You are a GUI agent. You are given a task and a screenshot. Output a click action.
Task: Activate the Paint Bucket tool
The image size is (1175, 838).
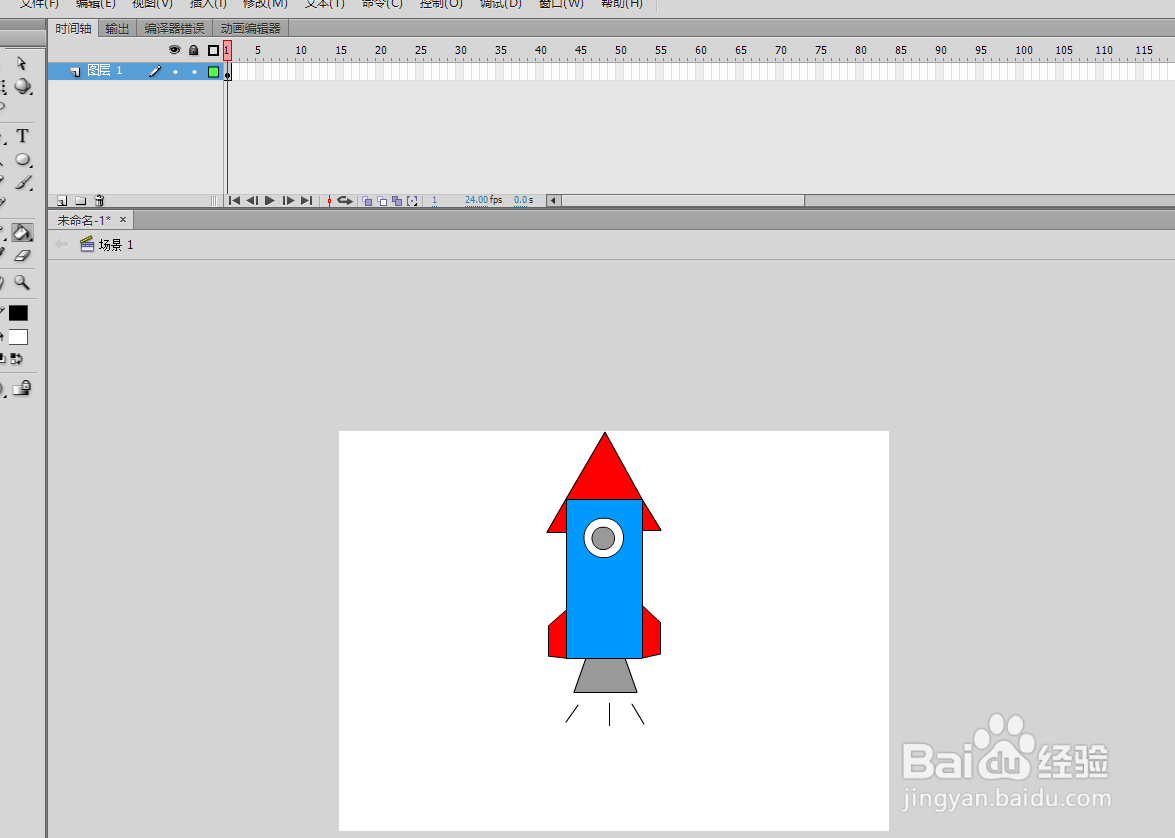22,232
